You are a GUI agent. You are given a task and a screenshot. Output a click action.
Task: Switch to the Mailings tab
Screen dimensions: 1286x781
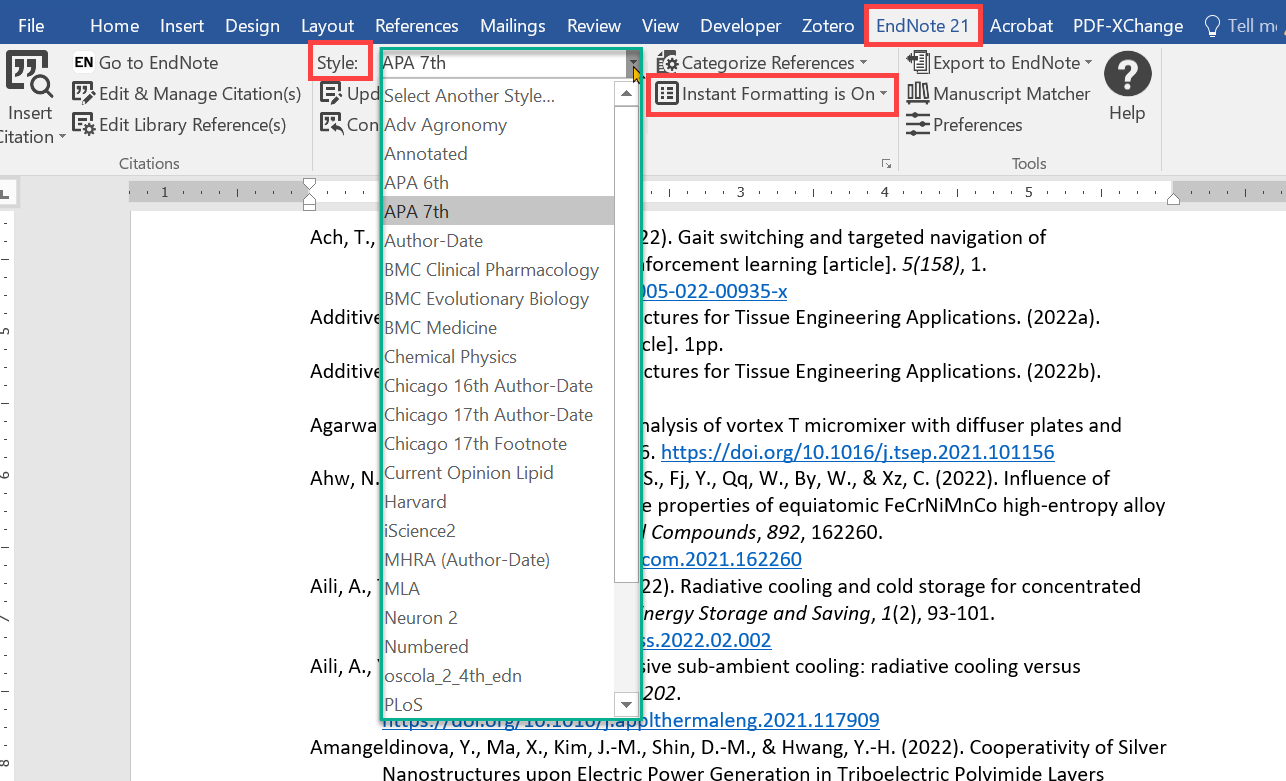[x=513, y=26]
